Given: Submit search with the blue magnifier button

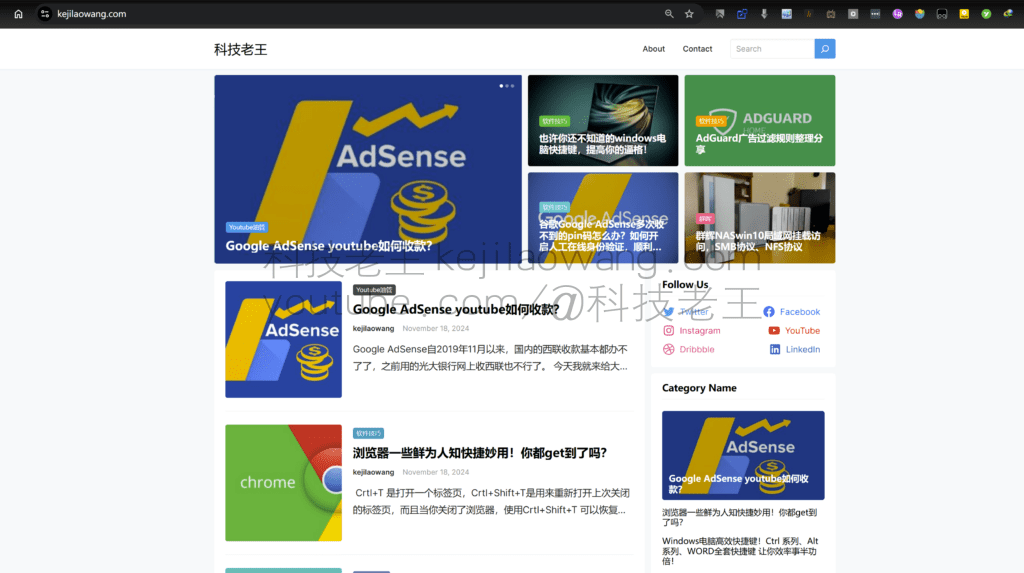Looking at the screenshot, I should click(x=825, y=49).
